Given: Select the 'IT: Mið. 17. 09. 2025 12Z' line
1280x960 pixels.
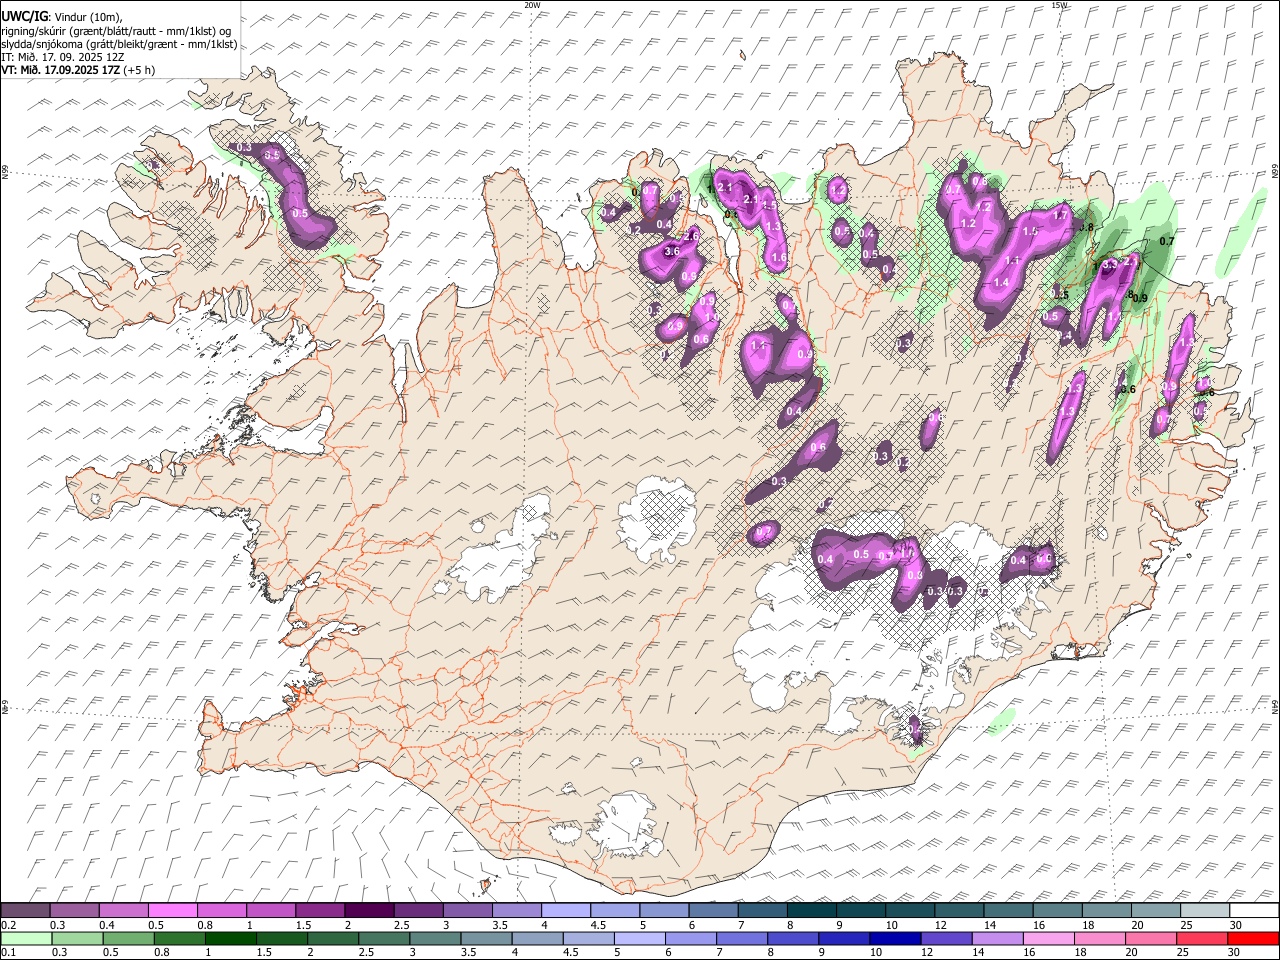Looking at the screenshot, I should point(62,57).
